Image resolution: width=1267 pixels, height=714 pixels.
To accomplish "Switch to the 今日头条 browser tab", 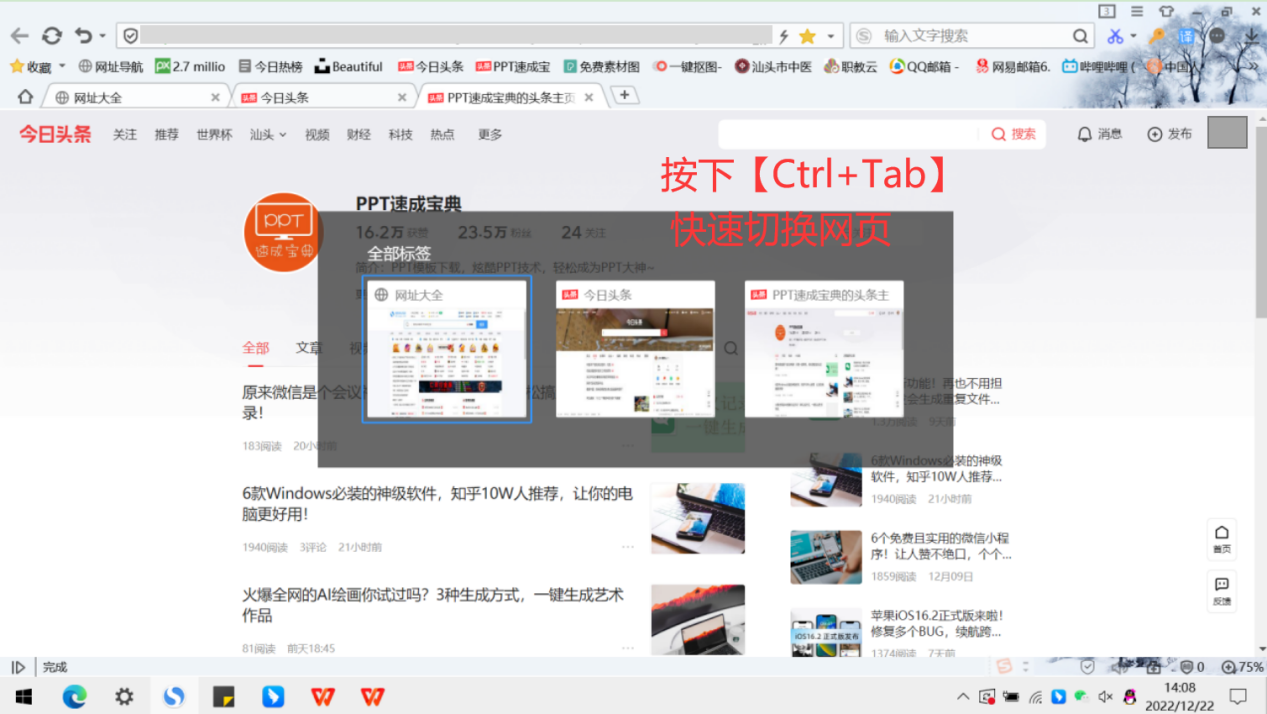I will pyautogui.click(x=320, y=97).
